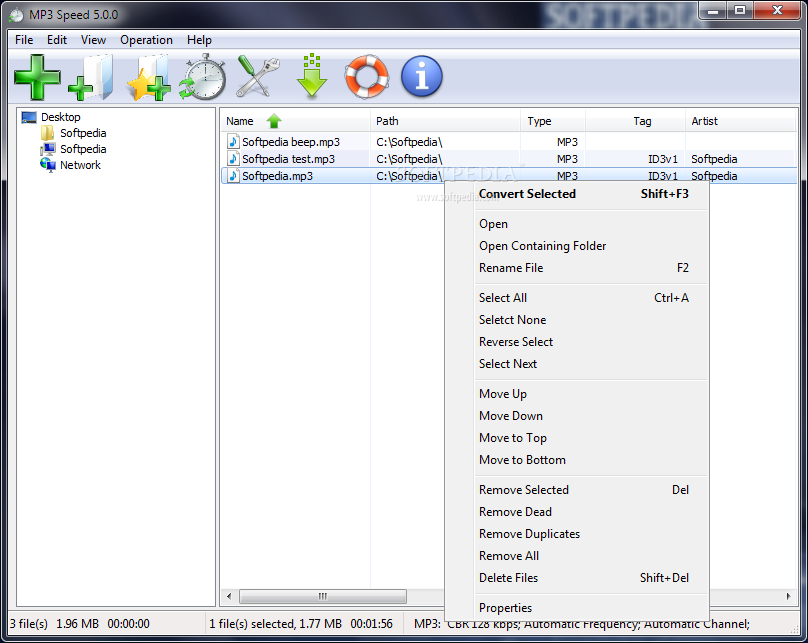The width and height of the screenshot is (808, 643).
Task: Click the Desktop monitor icon in tree
Action: pyautogui.click(x=29, y=117)
